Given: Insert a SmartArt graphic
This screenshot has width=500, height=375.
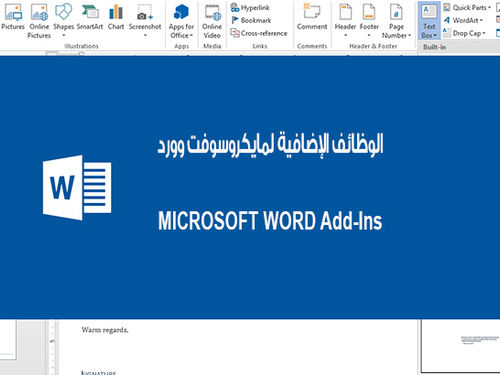Looking at the screenshot, I should (90, 17).
